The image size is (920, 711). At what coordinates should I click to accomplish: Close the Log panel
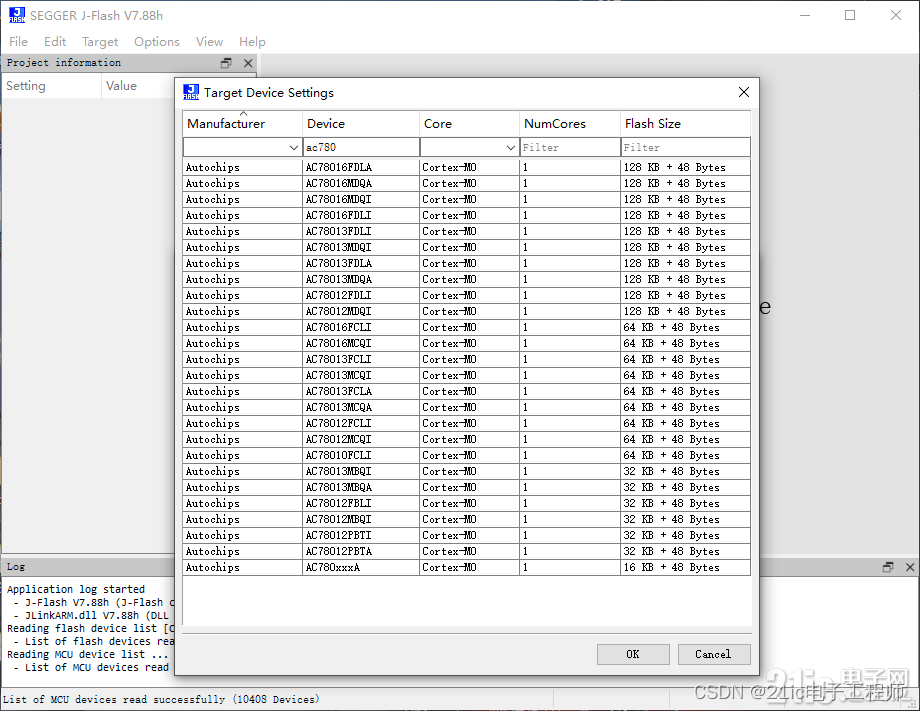pyautogui.click(x=910, y=567)
